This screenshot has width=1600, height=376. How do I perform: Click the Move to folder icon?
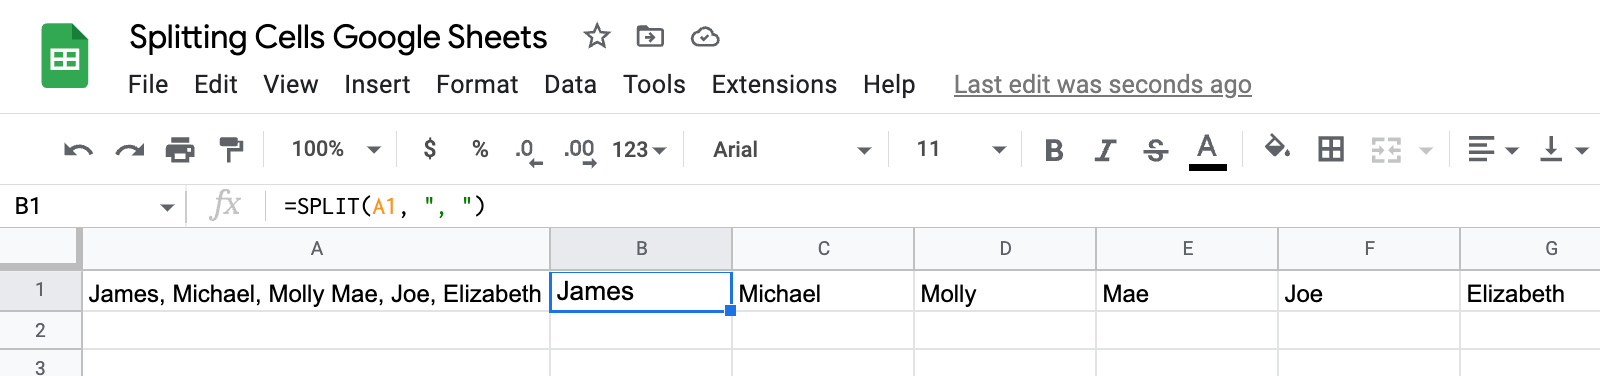click(650, 37)
